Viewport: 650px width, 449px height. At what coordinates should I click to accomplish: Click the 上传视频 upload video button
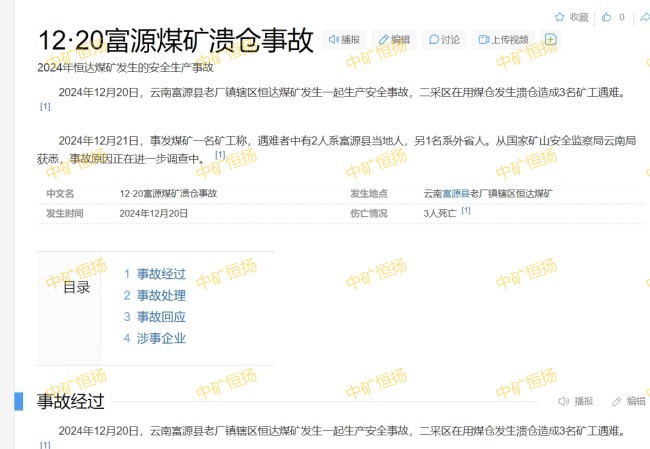502,40
